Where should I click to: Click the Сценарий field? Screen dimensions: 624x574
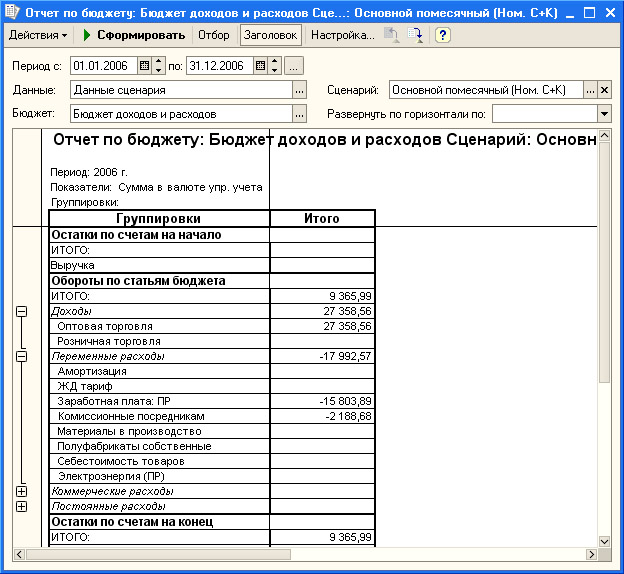pyautogui.click(x=486, y=90)
